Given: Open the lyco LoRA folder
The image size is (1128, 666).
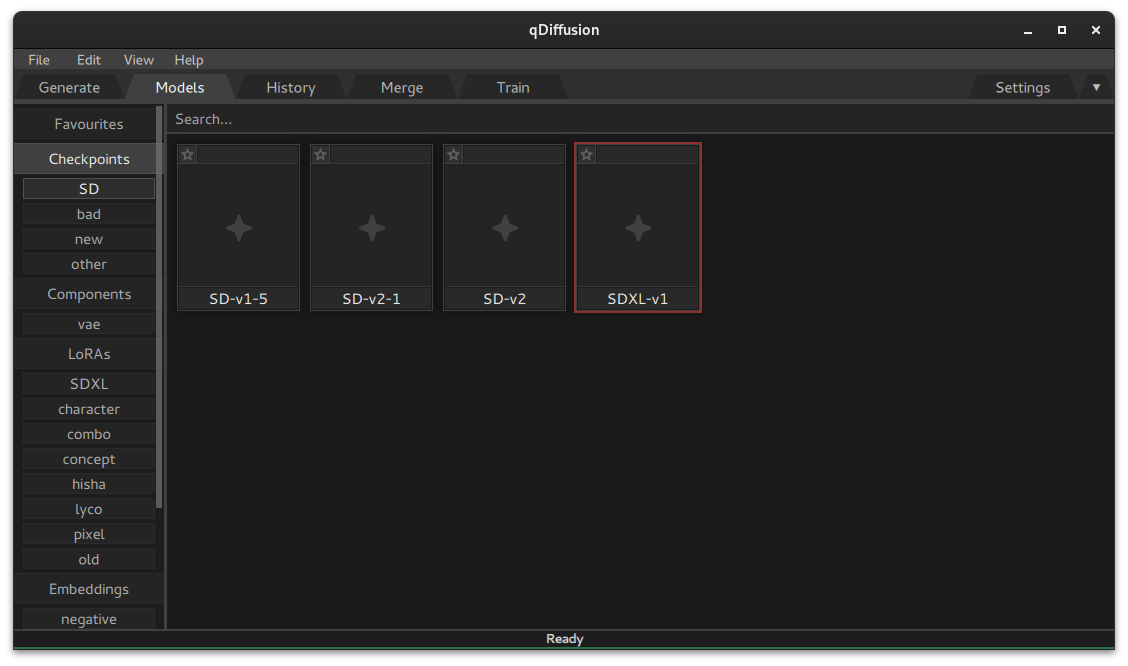Looking at the screenshot, I should [88, 510].
